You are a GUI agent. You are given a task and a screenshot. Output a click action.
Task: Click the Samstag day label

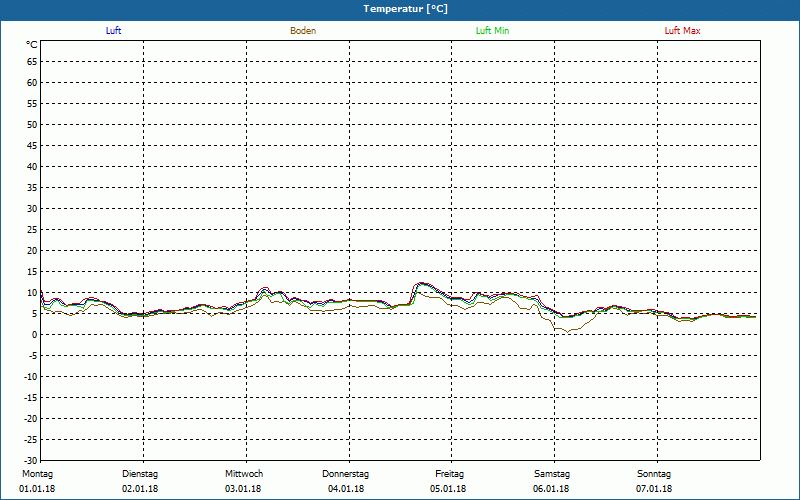click(552, 474)
